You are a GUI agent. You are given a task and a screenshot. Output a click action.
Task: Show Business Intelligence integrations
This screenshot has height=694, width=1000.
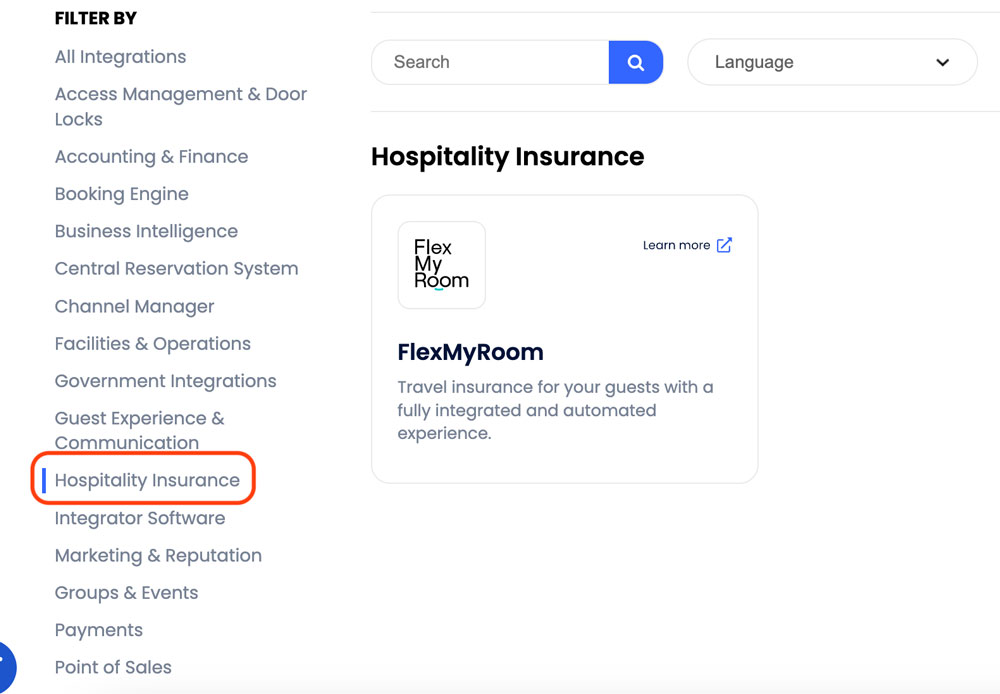146,231
